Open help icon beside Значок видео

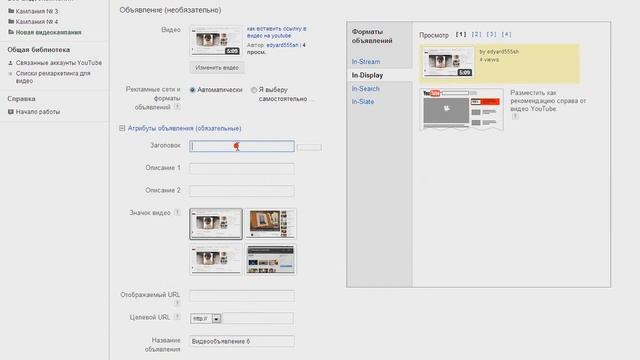tap(177, 213)
